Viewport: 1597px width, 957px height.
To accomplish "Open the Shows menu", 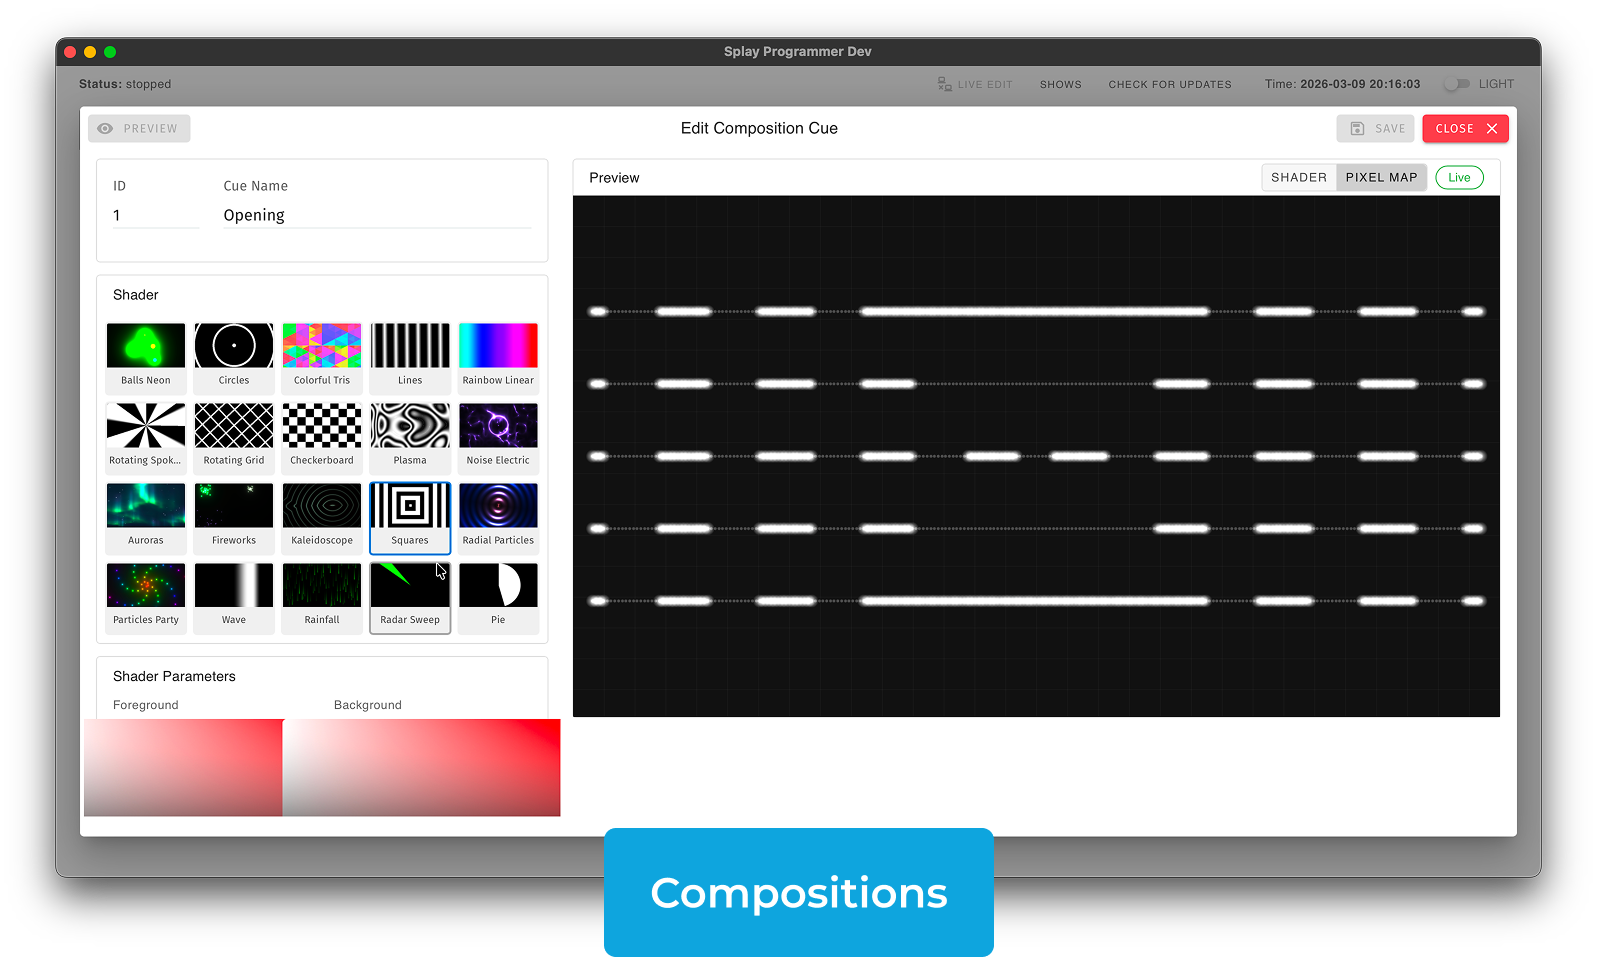I will [1060, 85].
